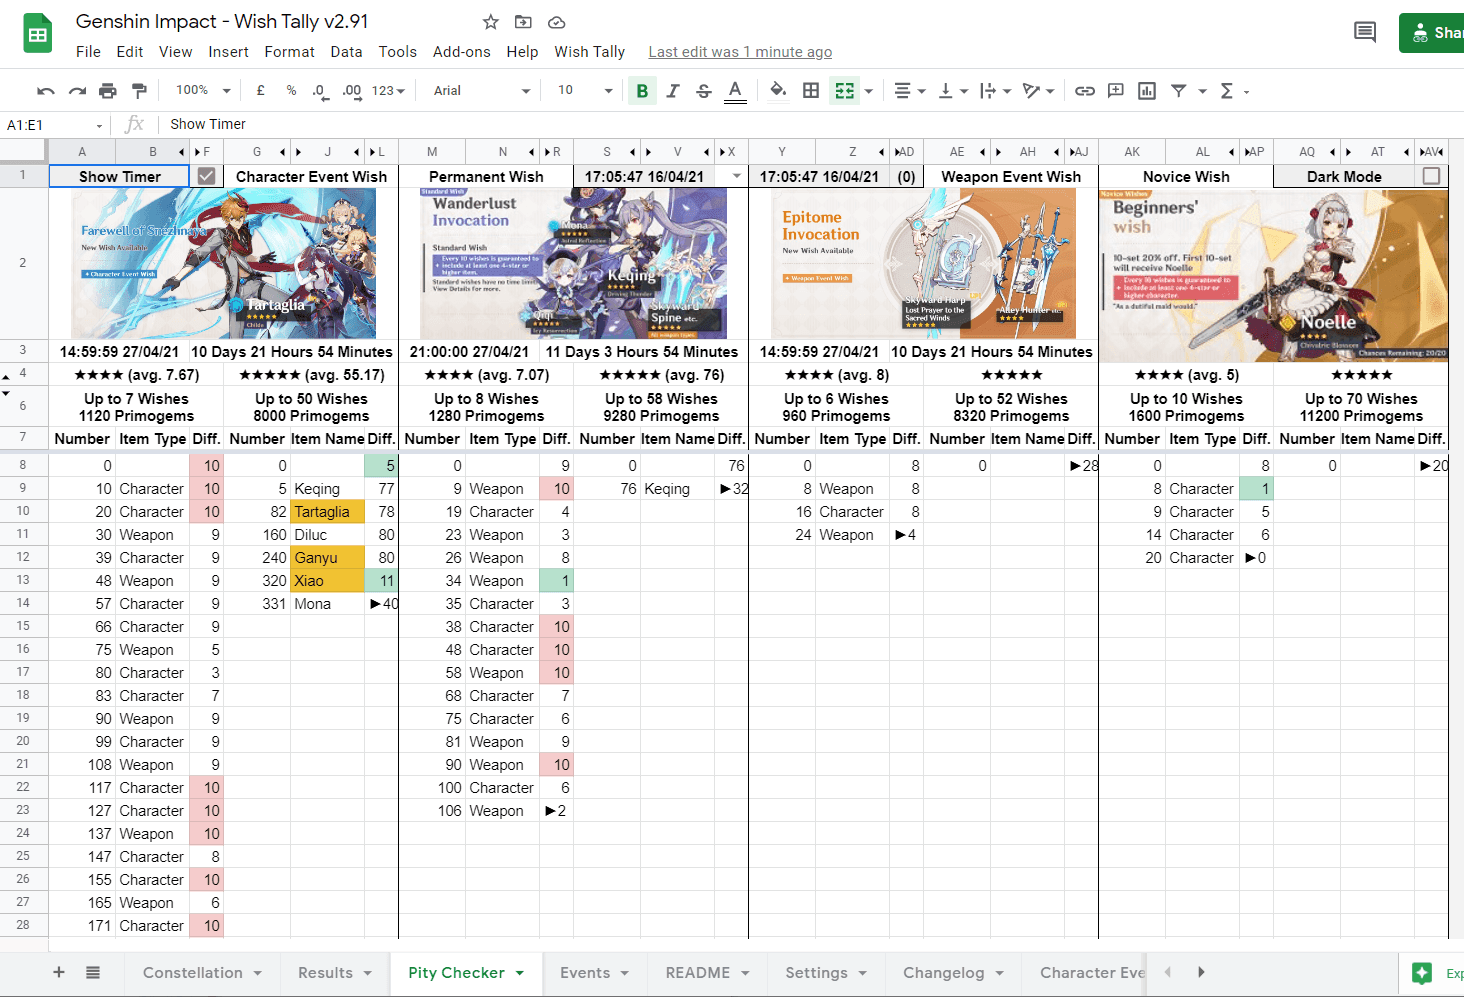Image resolution: width=1464 pixels, height=997 pixels.
Task: Open Permanent Wish time cell dropdown
Action: click(x=737, y=176)
